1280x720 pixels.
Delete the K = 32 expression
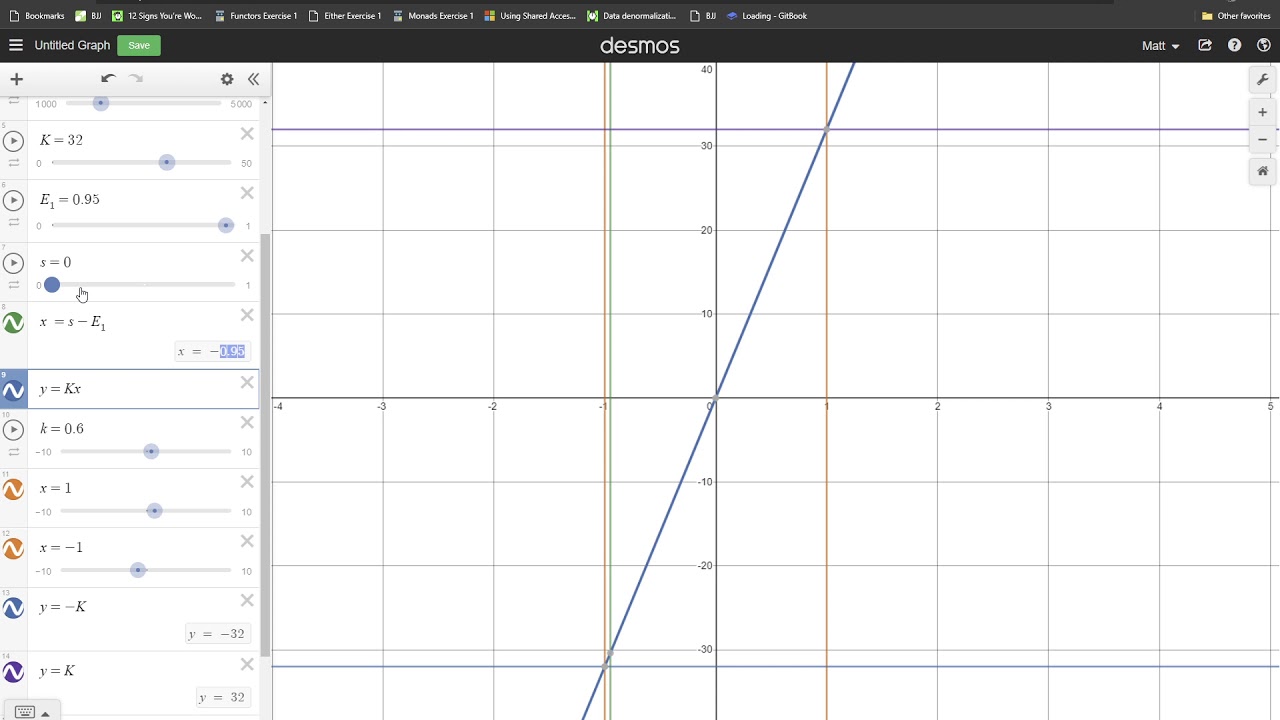(x=247, y=134)
